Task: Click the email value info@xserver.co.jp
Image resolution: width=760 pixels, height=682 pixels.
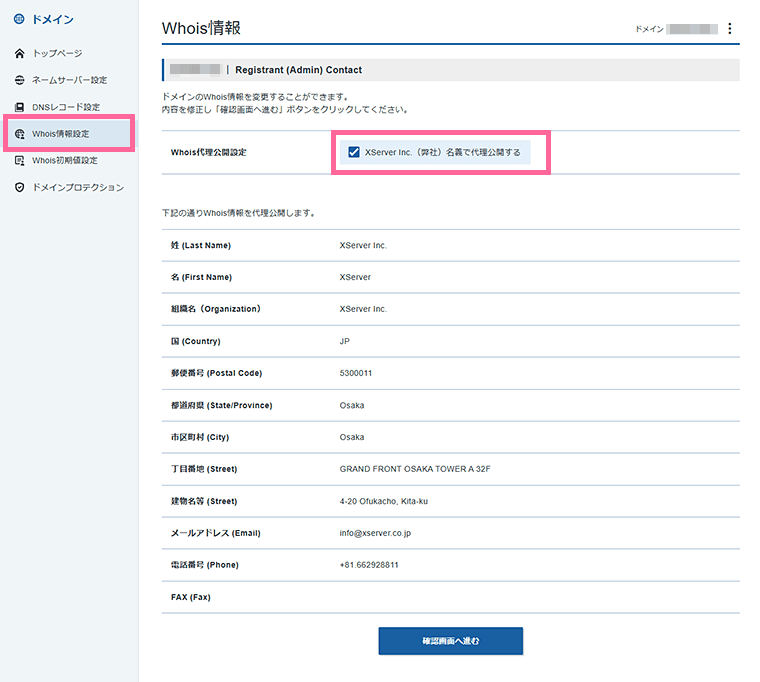Action: click(x=375, y=533)
